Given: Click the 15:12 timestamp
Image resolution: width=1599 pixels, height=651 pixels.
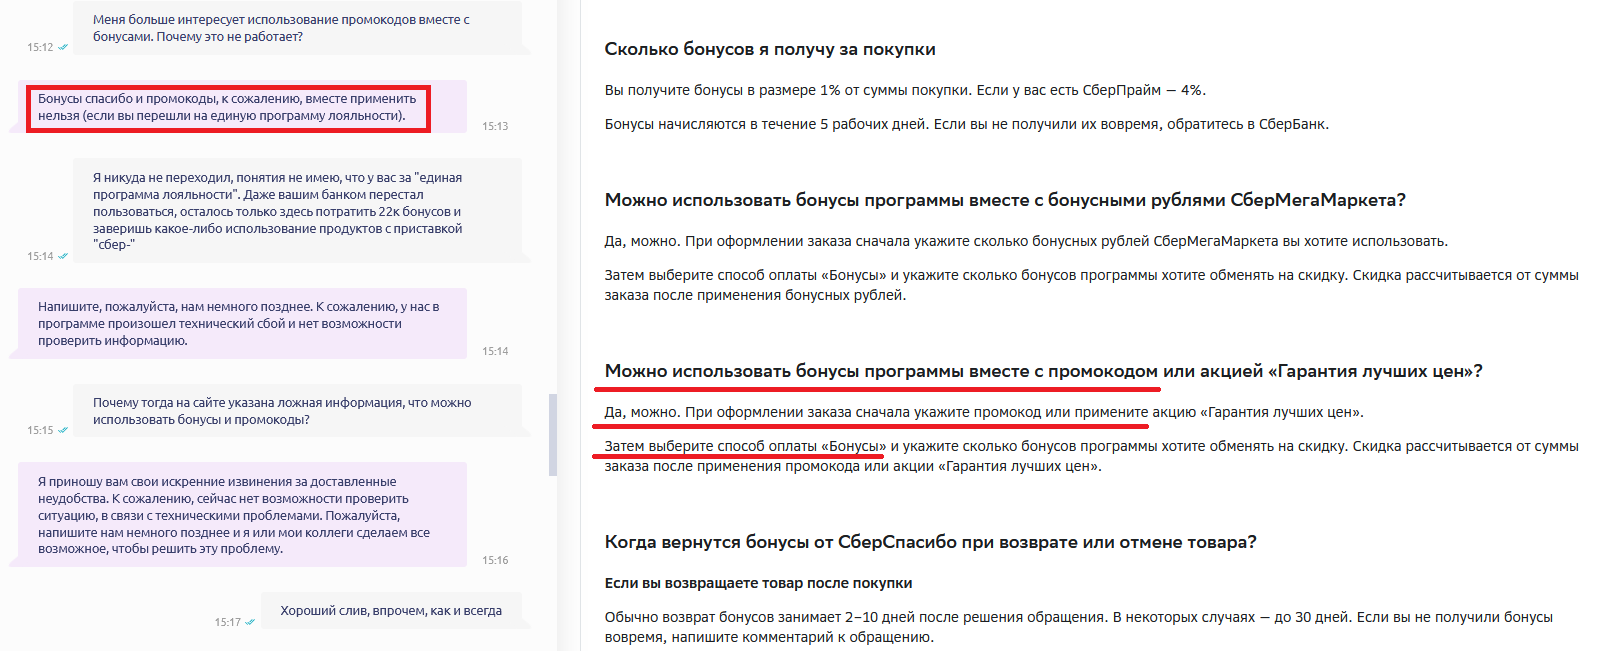Looking at the screenshot, I should point(40,47).
